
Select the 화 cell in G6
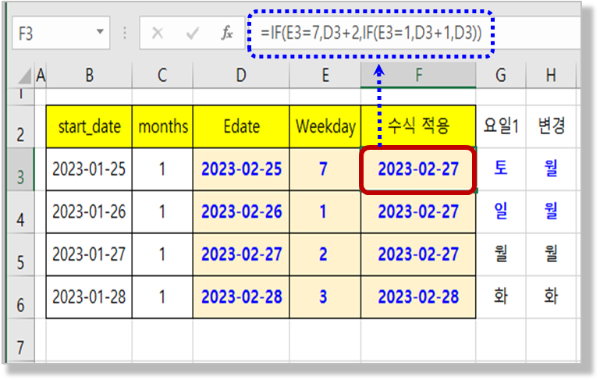[x=501, y=297]
